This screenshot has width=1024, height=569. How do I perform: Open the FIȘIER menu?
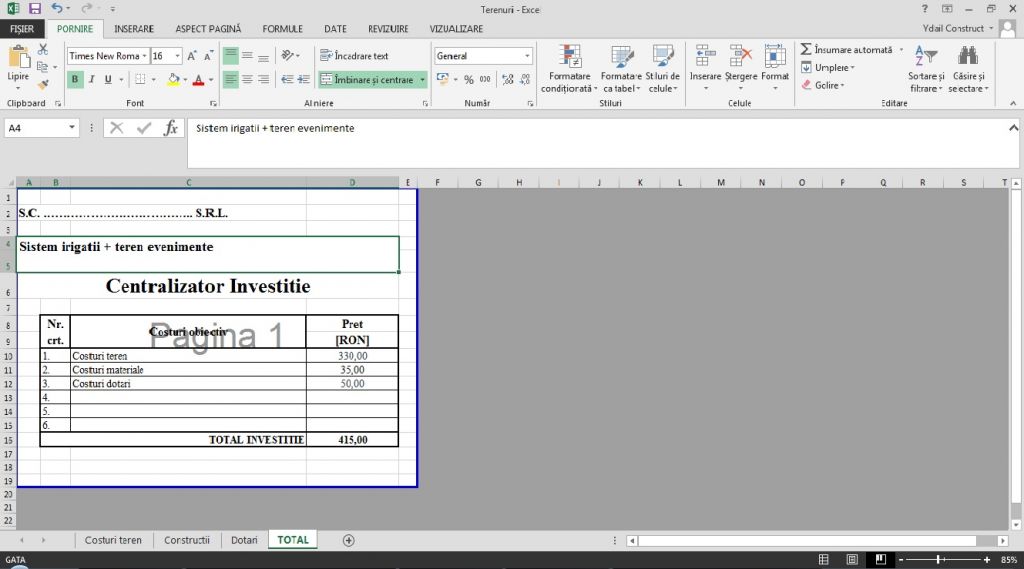22,29
